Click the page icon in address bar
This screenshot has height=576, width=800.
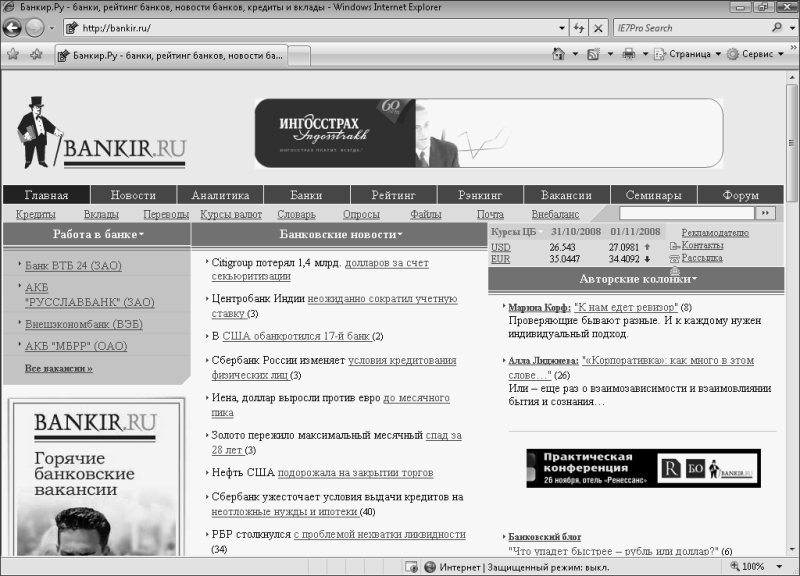pos(72,28)
